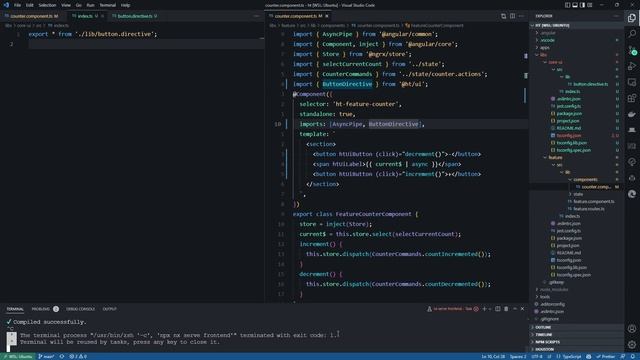The width and height of the screenshot is (640, 360).
Task: Open the Manage gear icon
Action: (x=632, y=344)
